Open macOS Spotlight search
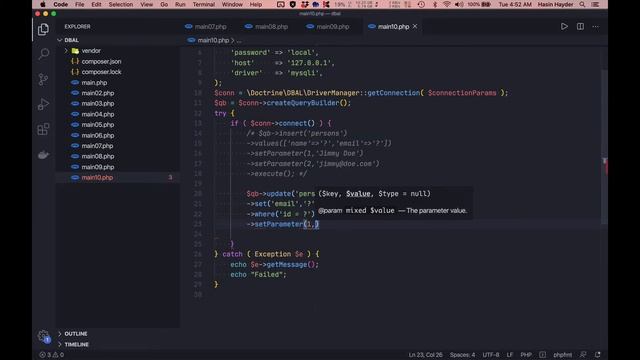 (x=582, y=4)
